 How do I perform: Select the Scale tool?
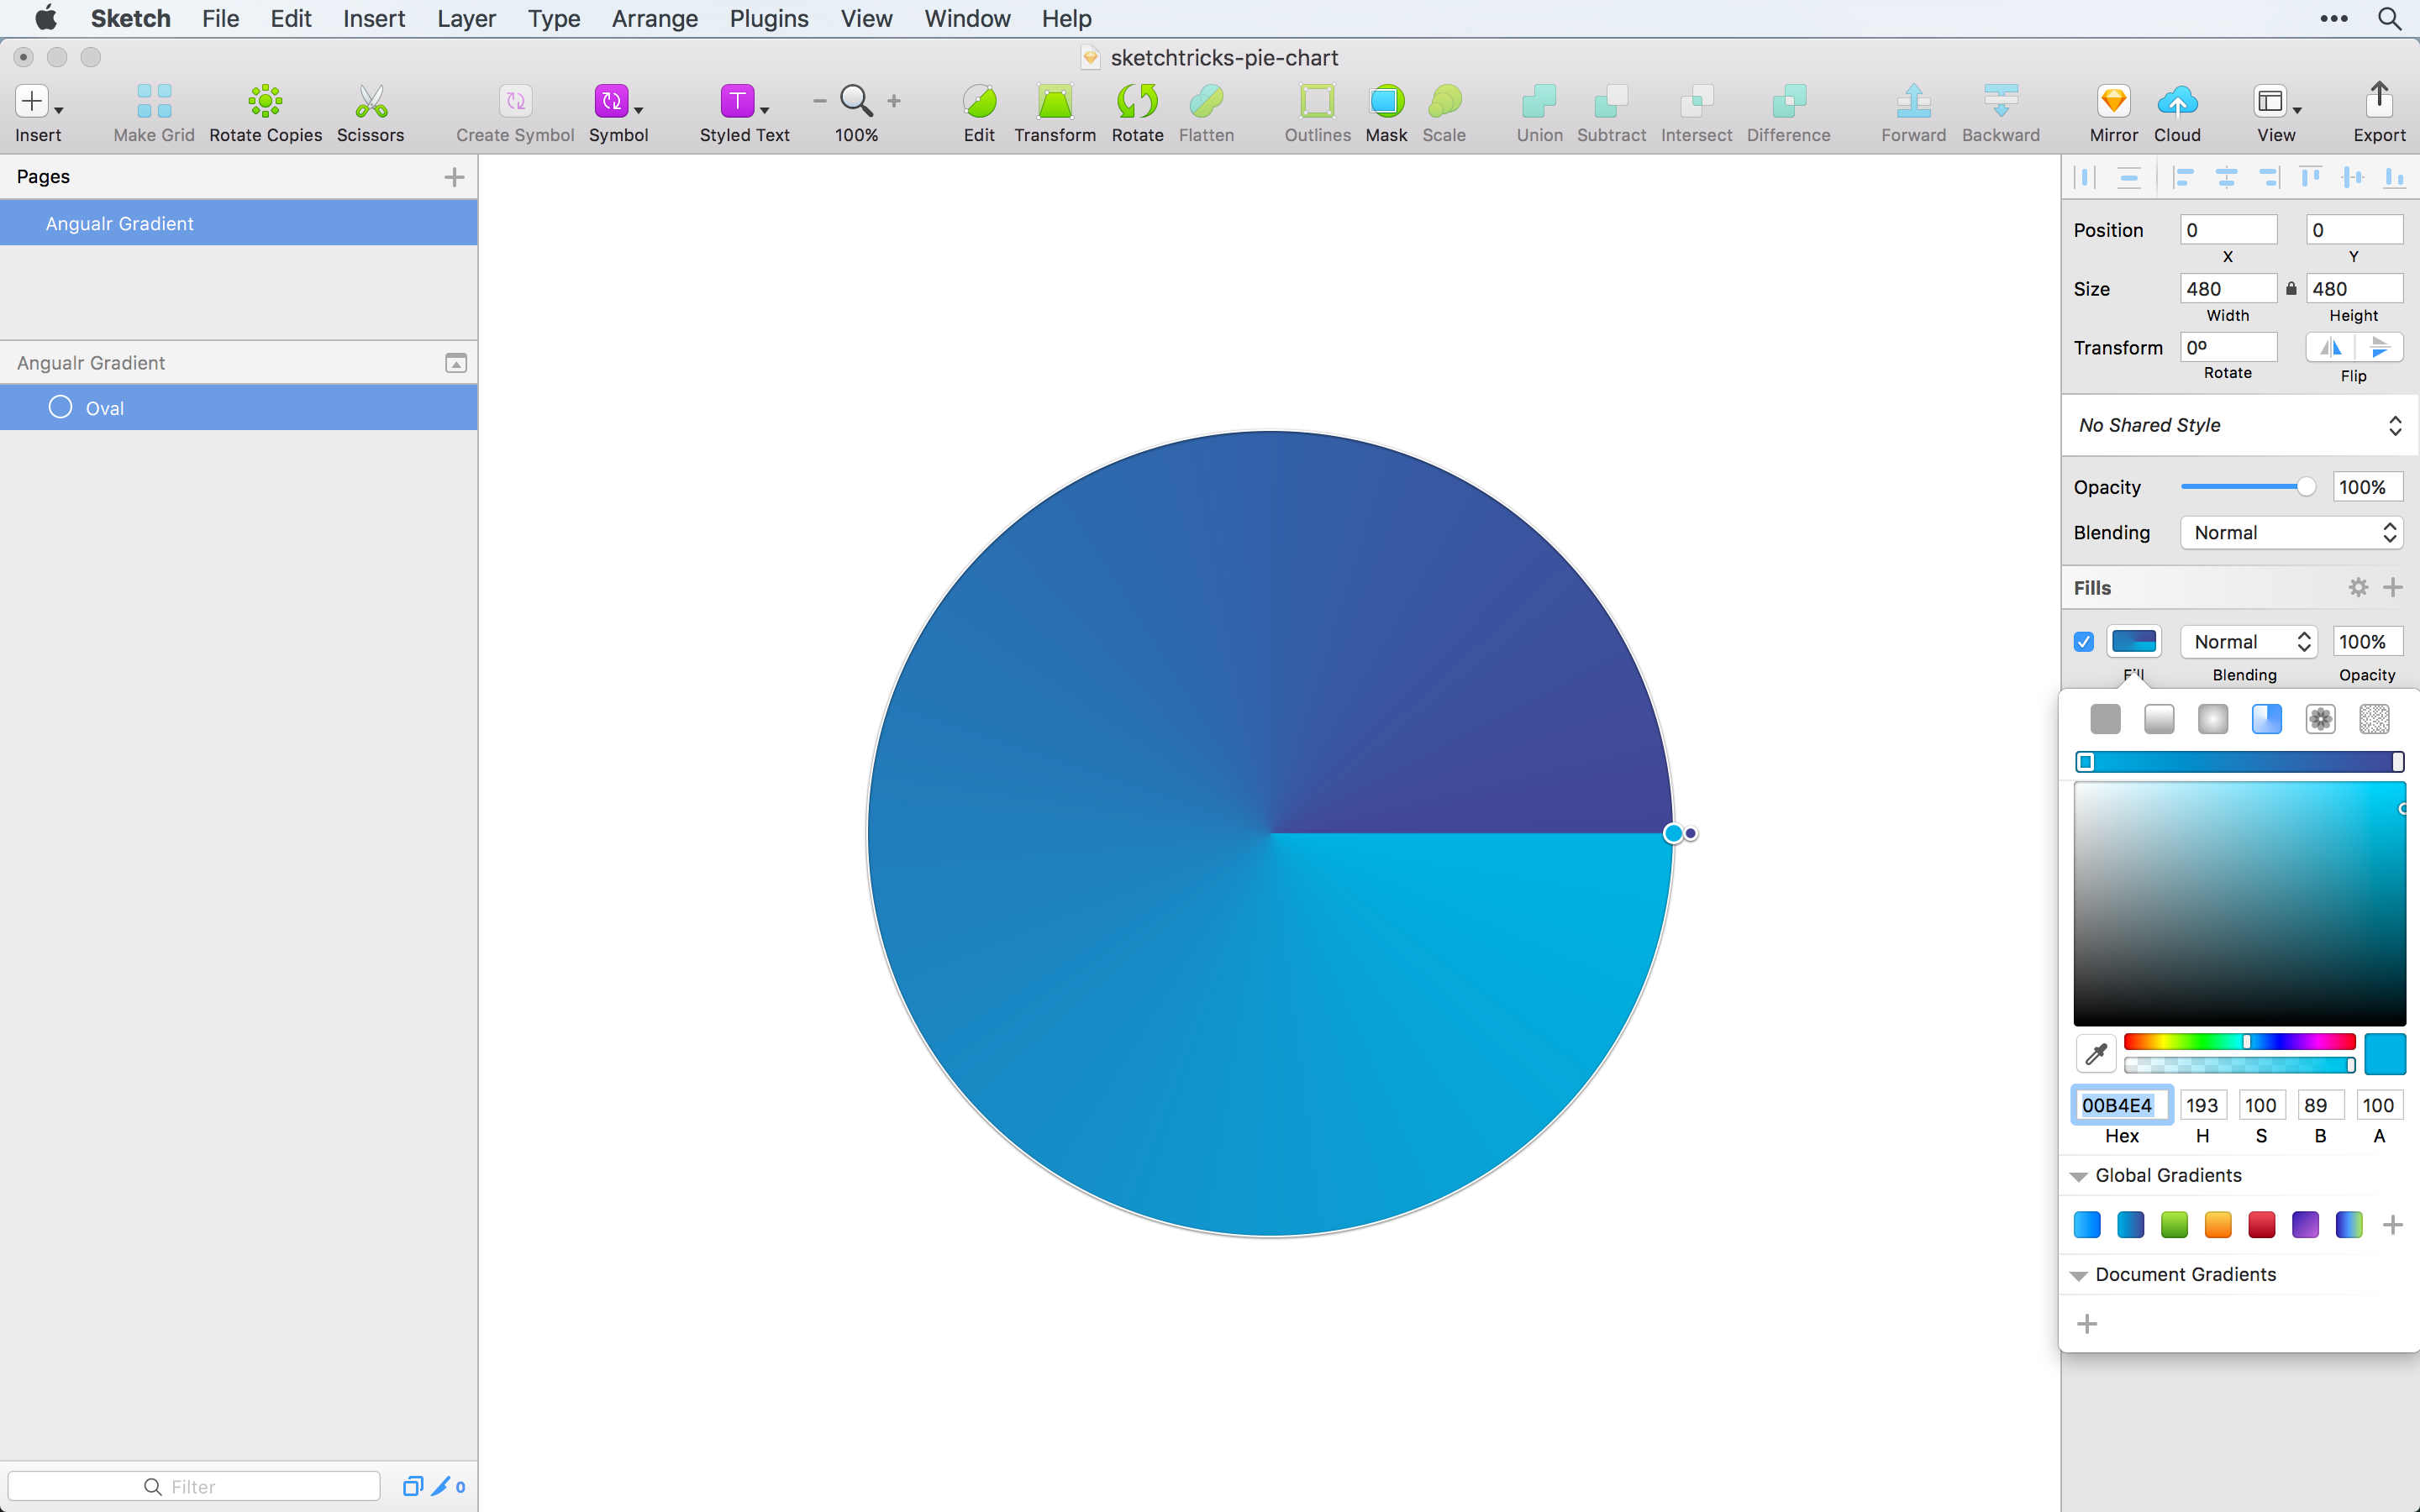click(x=1444, y=110)
